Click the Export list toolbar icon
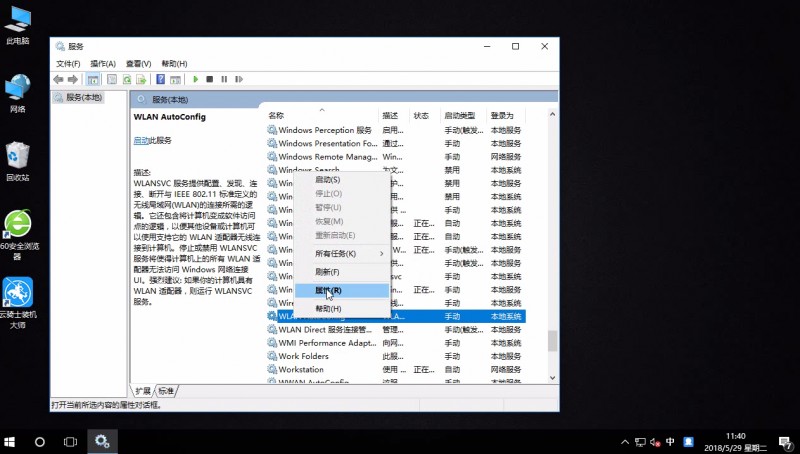The width and height of the screenshot is (800, 454). [141, 79]
